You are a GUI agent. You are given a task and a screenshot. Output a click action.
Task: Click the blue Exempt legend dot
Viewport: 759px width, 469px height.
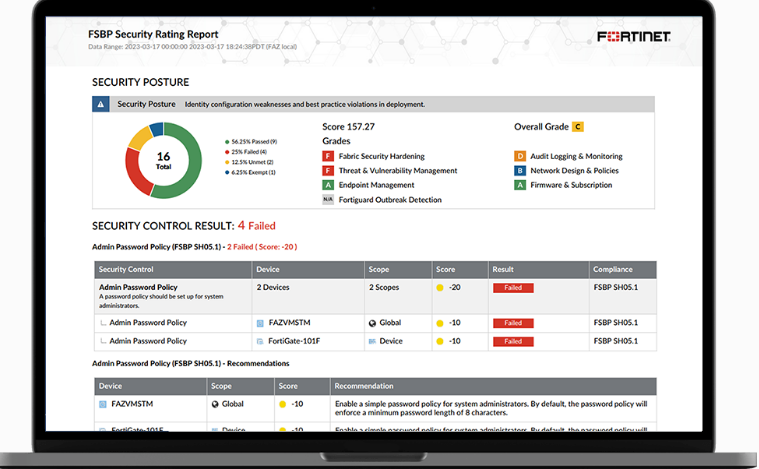(227, 172)
